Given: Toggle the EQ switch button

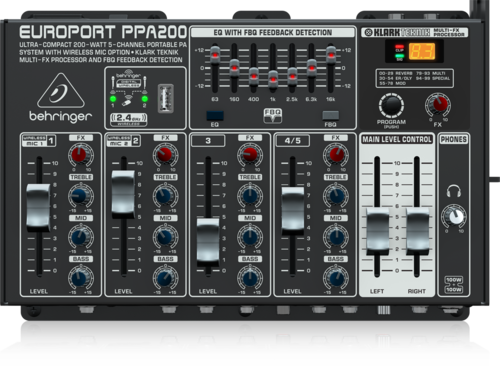Looking at the screenshot, I should tap(215, 116).
